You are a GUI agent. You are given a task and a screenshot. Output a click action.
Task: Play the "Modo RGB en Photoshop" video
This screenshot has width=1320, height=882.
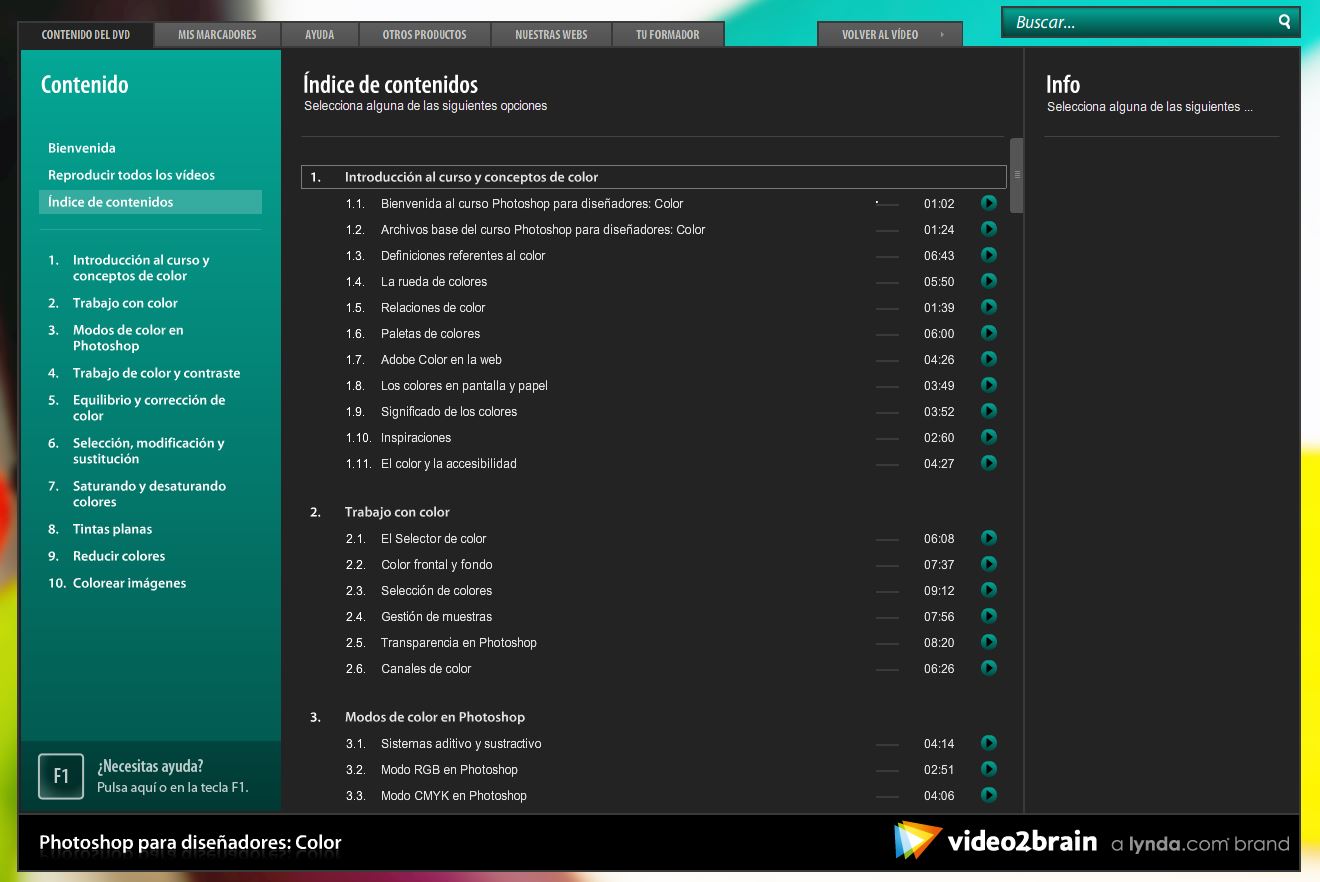[988, 769]
